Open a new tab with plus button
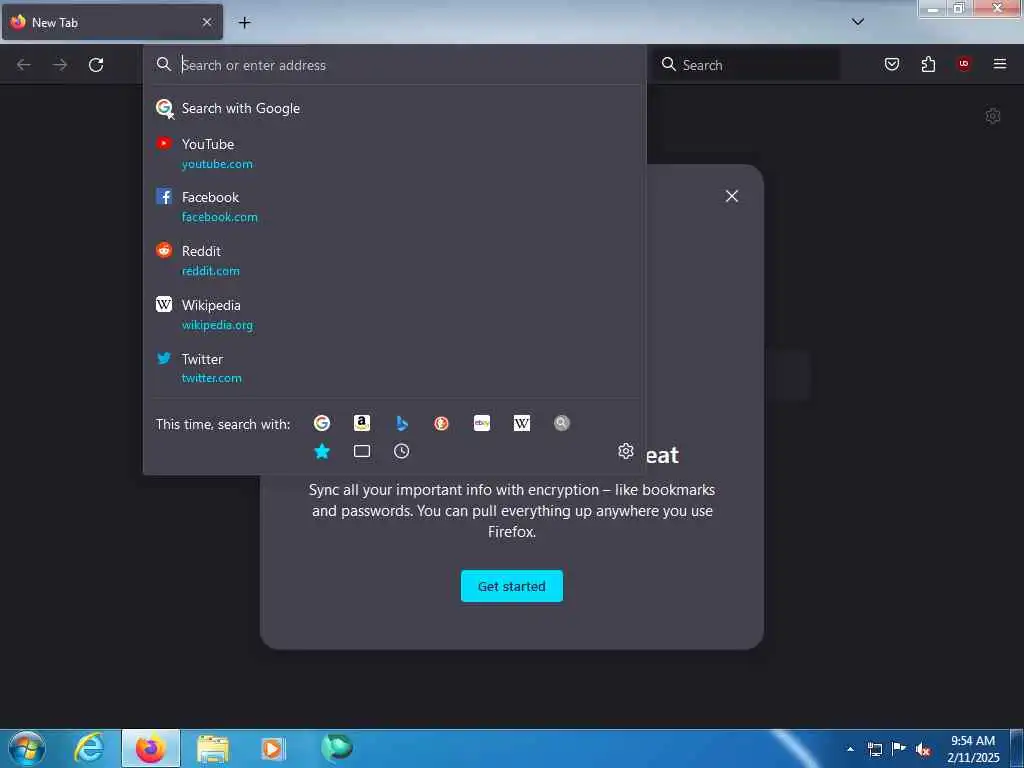The height and width of the screenshot is (768, 1024). pos(244,23)
